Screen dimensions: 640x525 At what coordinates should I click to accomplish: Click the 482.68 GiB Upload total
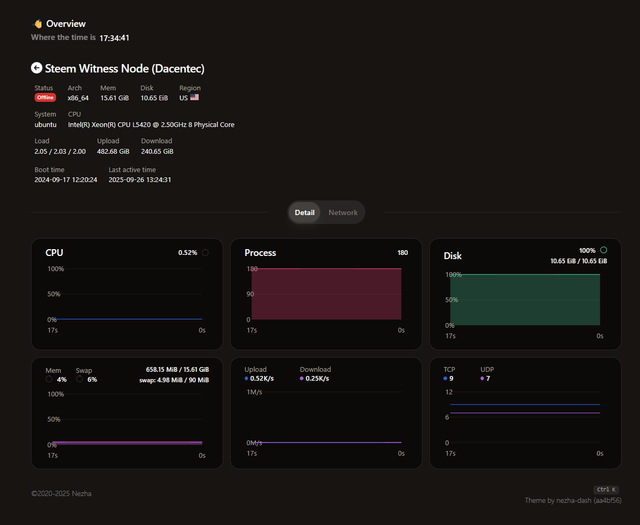[113, 151]
